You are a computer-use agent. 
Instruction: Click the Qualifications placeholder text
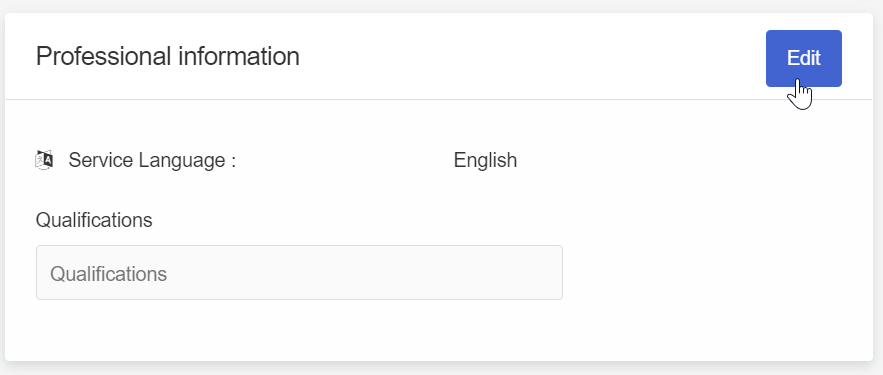109,274
